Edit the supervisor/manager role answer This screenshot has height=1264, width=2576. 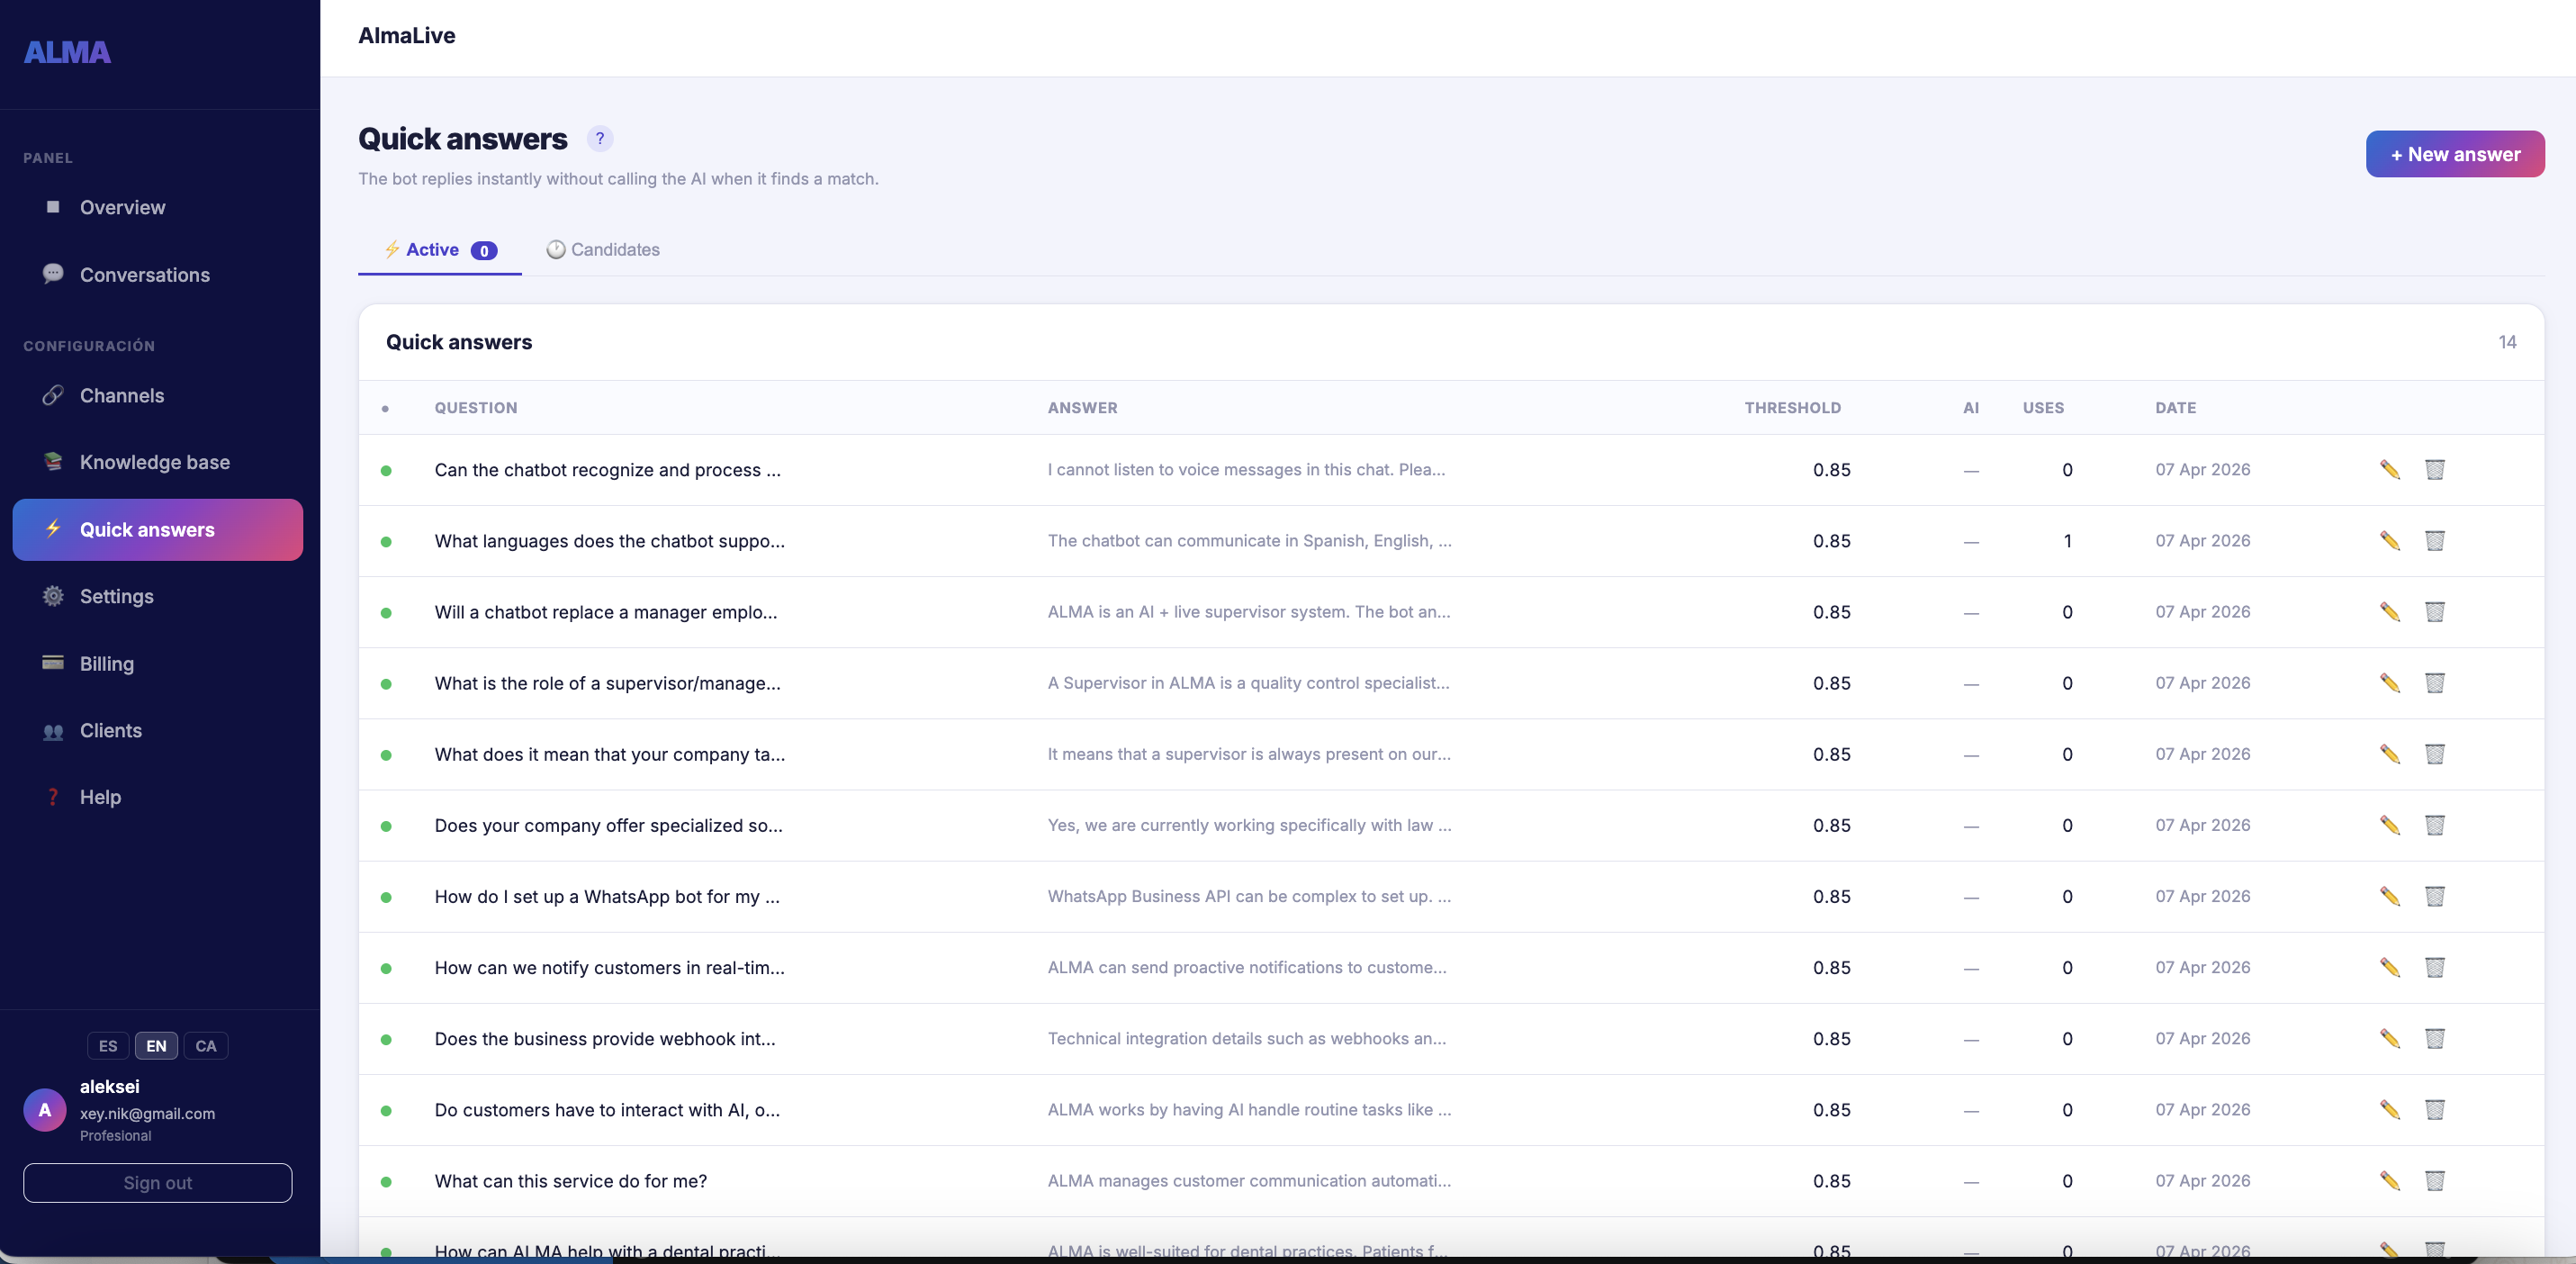[x=2389, y=683]
